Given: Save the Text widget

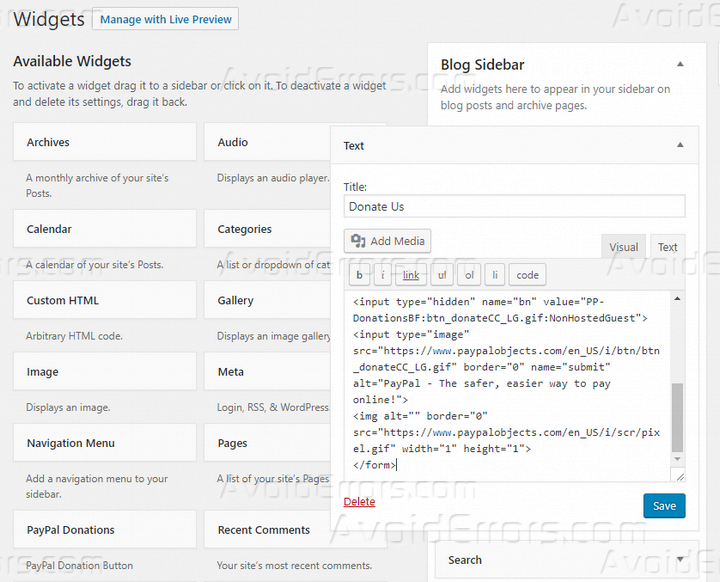Looking at the screenshot, I should tap(664, 506).
